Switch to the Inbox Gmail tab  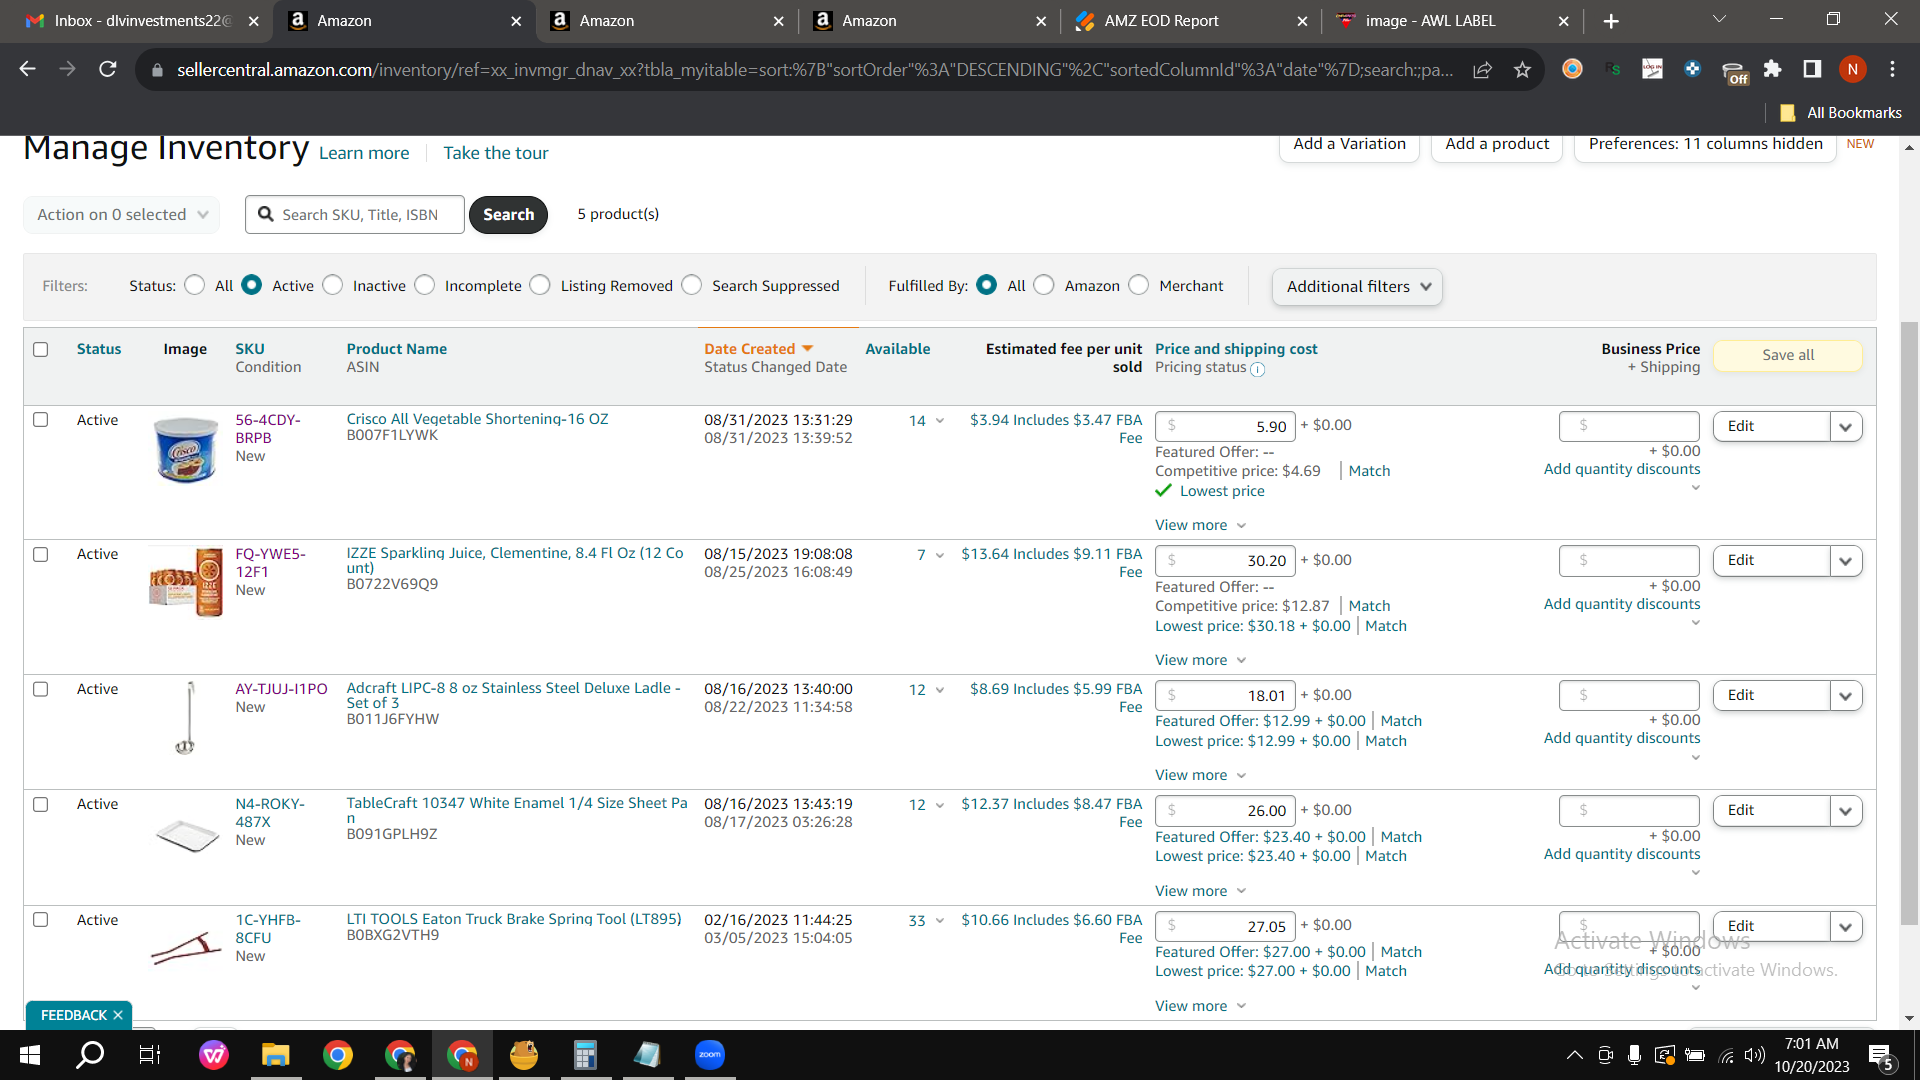pos(140,21)
